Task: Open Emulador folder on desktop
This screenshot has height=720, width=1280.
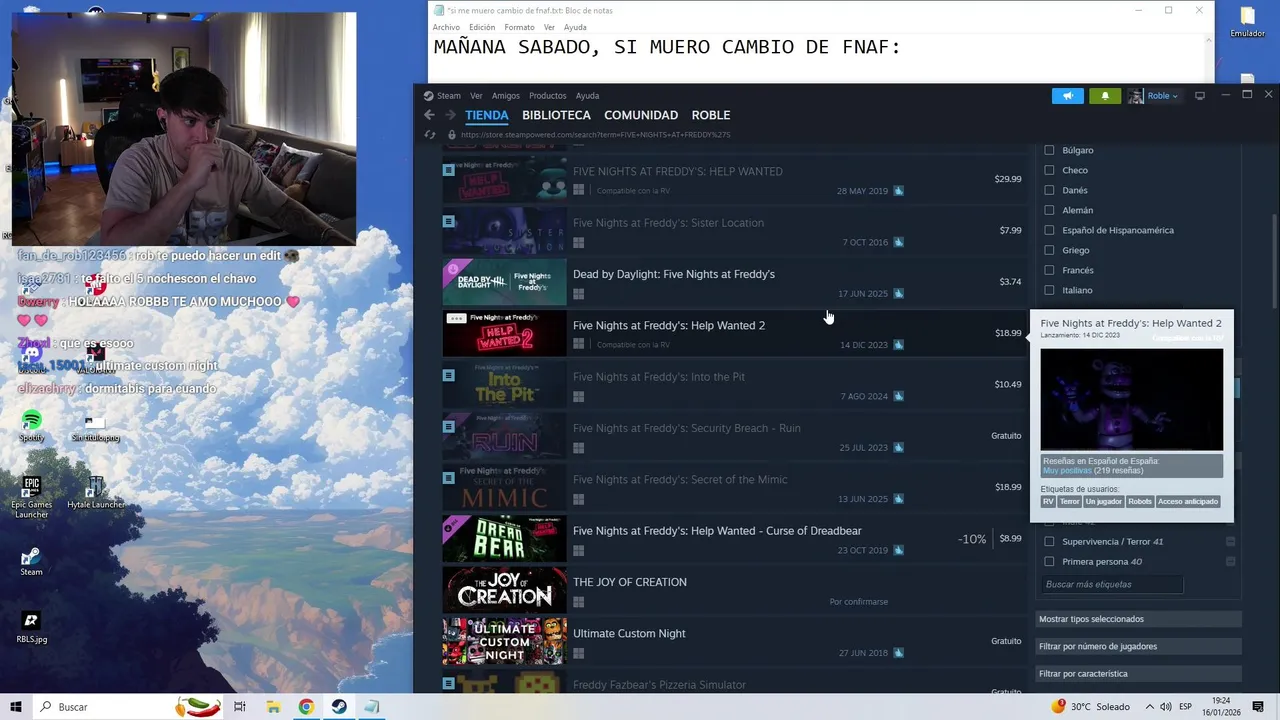Action: (1247, 22)
